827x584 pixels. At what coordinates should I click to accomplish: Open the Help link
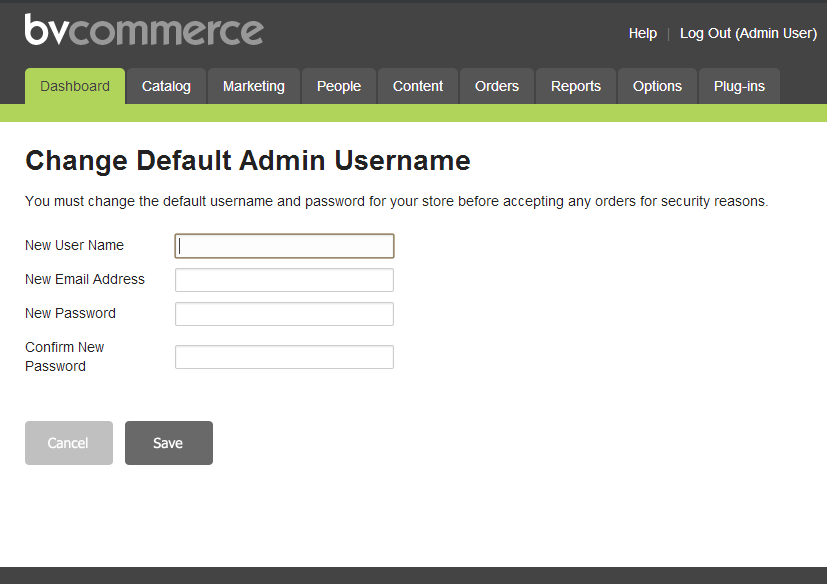[642, 33]
